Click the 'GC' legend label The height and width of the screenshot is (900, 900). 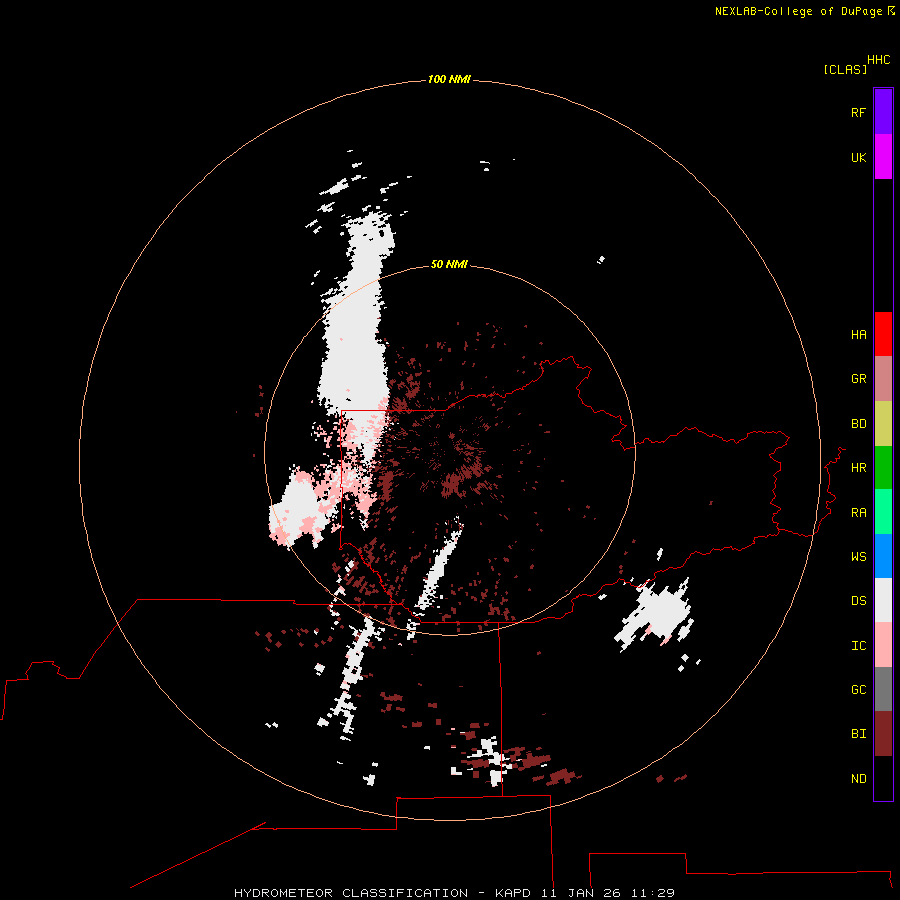(858, 690)
